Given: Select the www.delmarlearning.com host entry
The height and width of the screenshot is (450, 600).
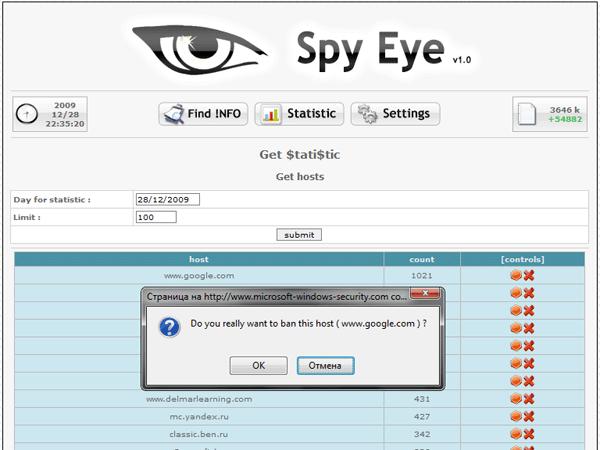Looking at the screenshot, I should point(199,399).
